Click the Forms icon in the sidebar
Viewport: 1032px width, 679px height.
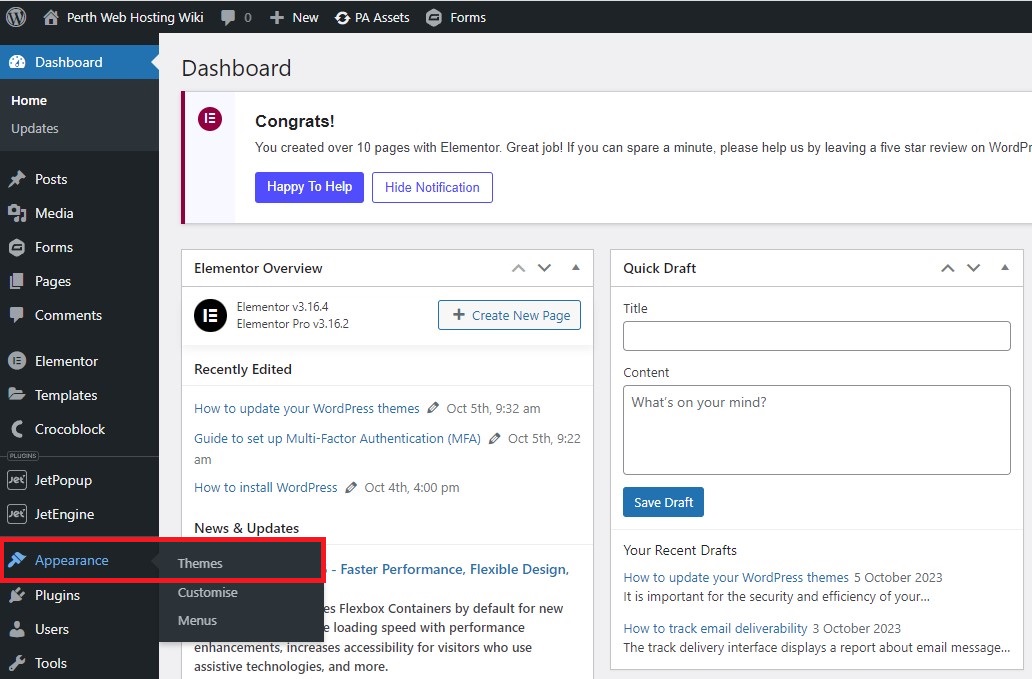(x=17, y=247)
